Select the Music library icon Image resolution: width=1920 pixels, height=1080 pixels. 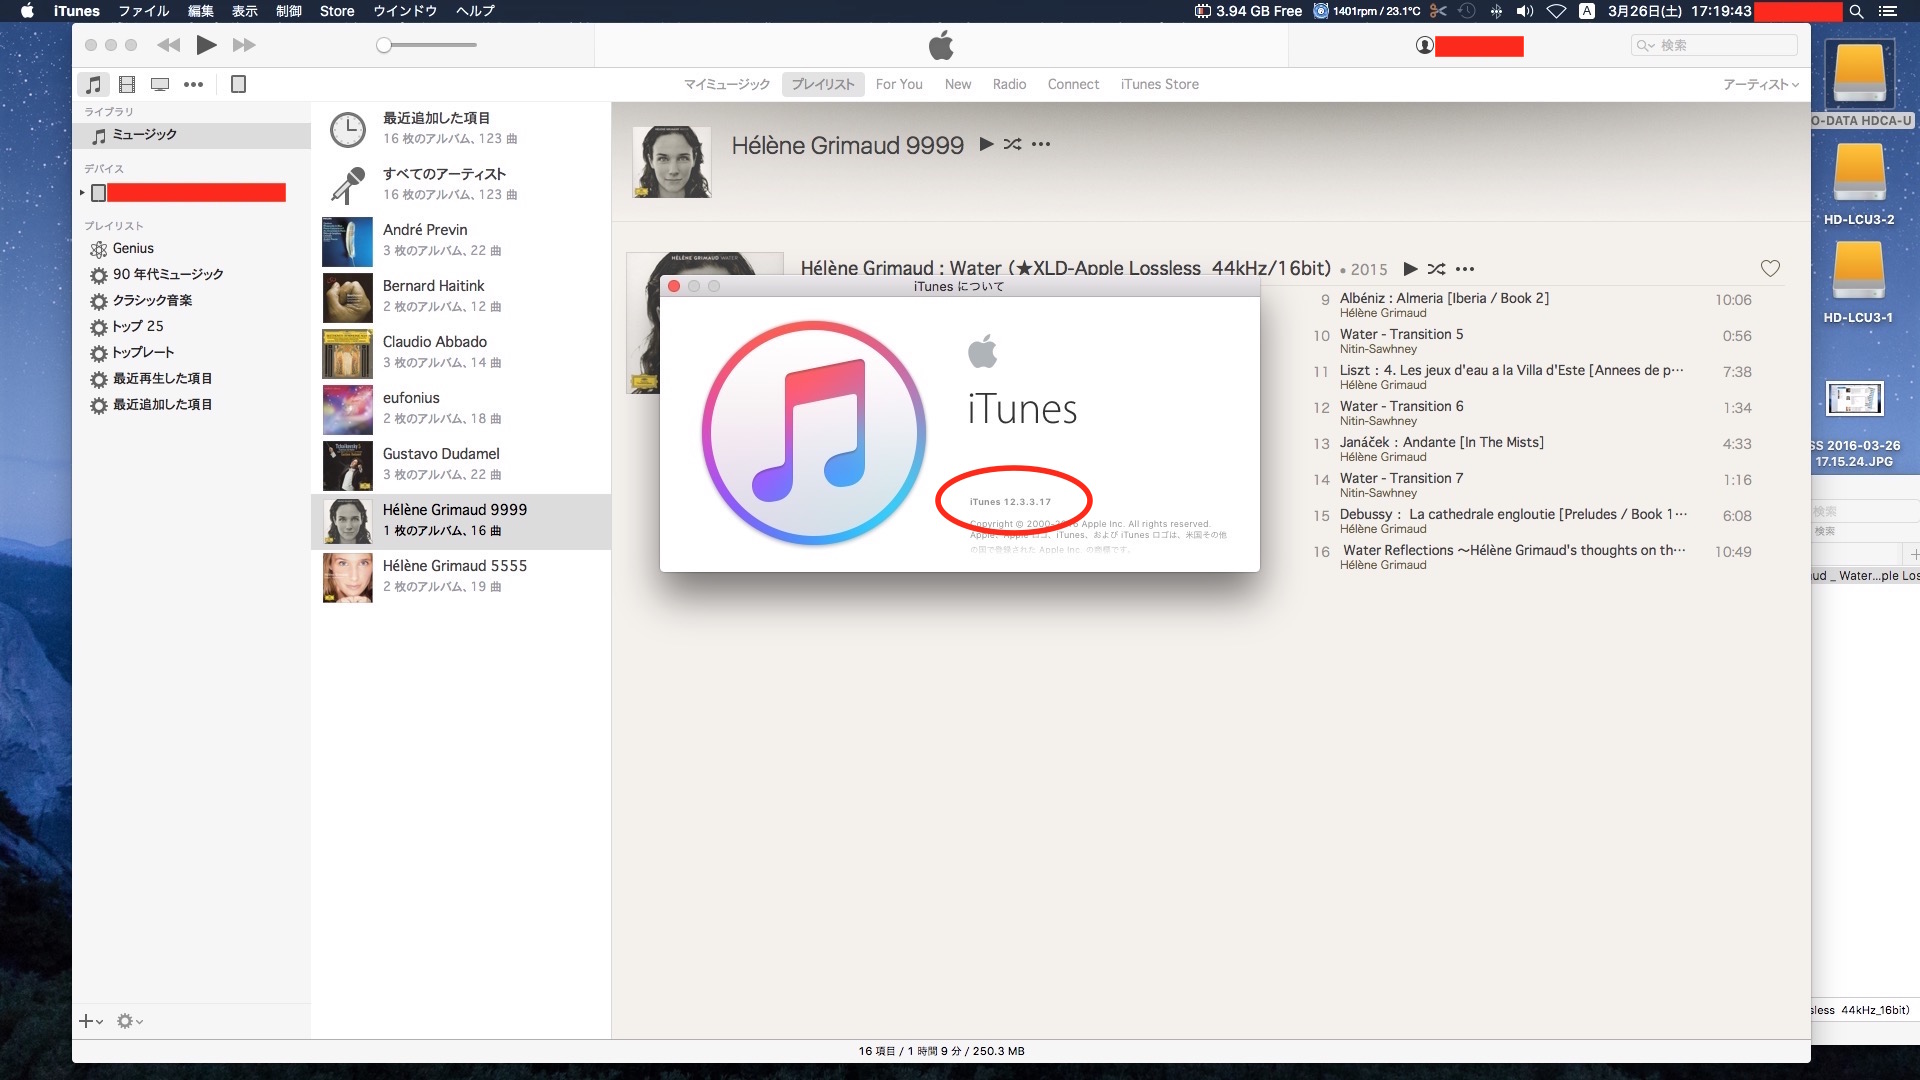pos(93,85)
